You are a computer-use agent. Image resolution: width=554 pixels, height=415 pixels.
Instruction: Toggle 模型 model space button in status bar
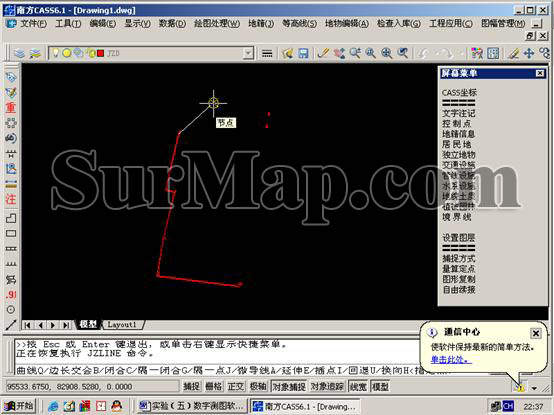click(x=380, y=387)
